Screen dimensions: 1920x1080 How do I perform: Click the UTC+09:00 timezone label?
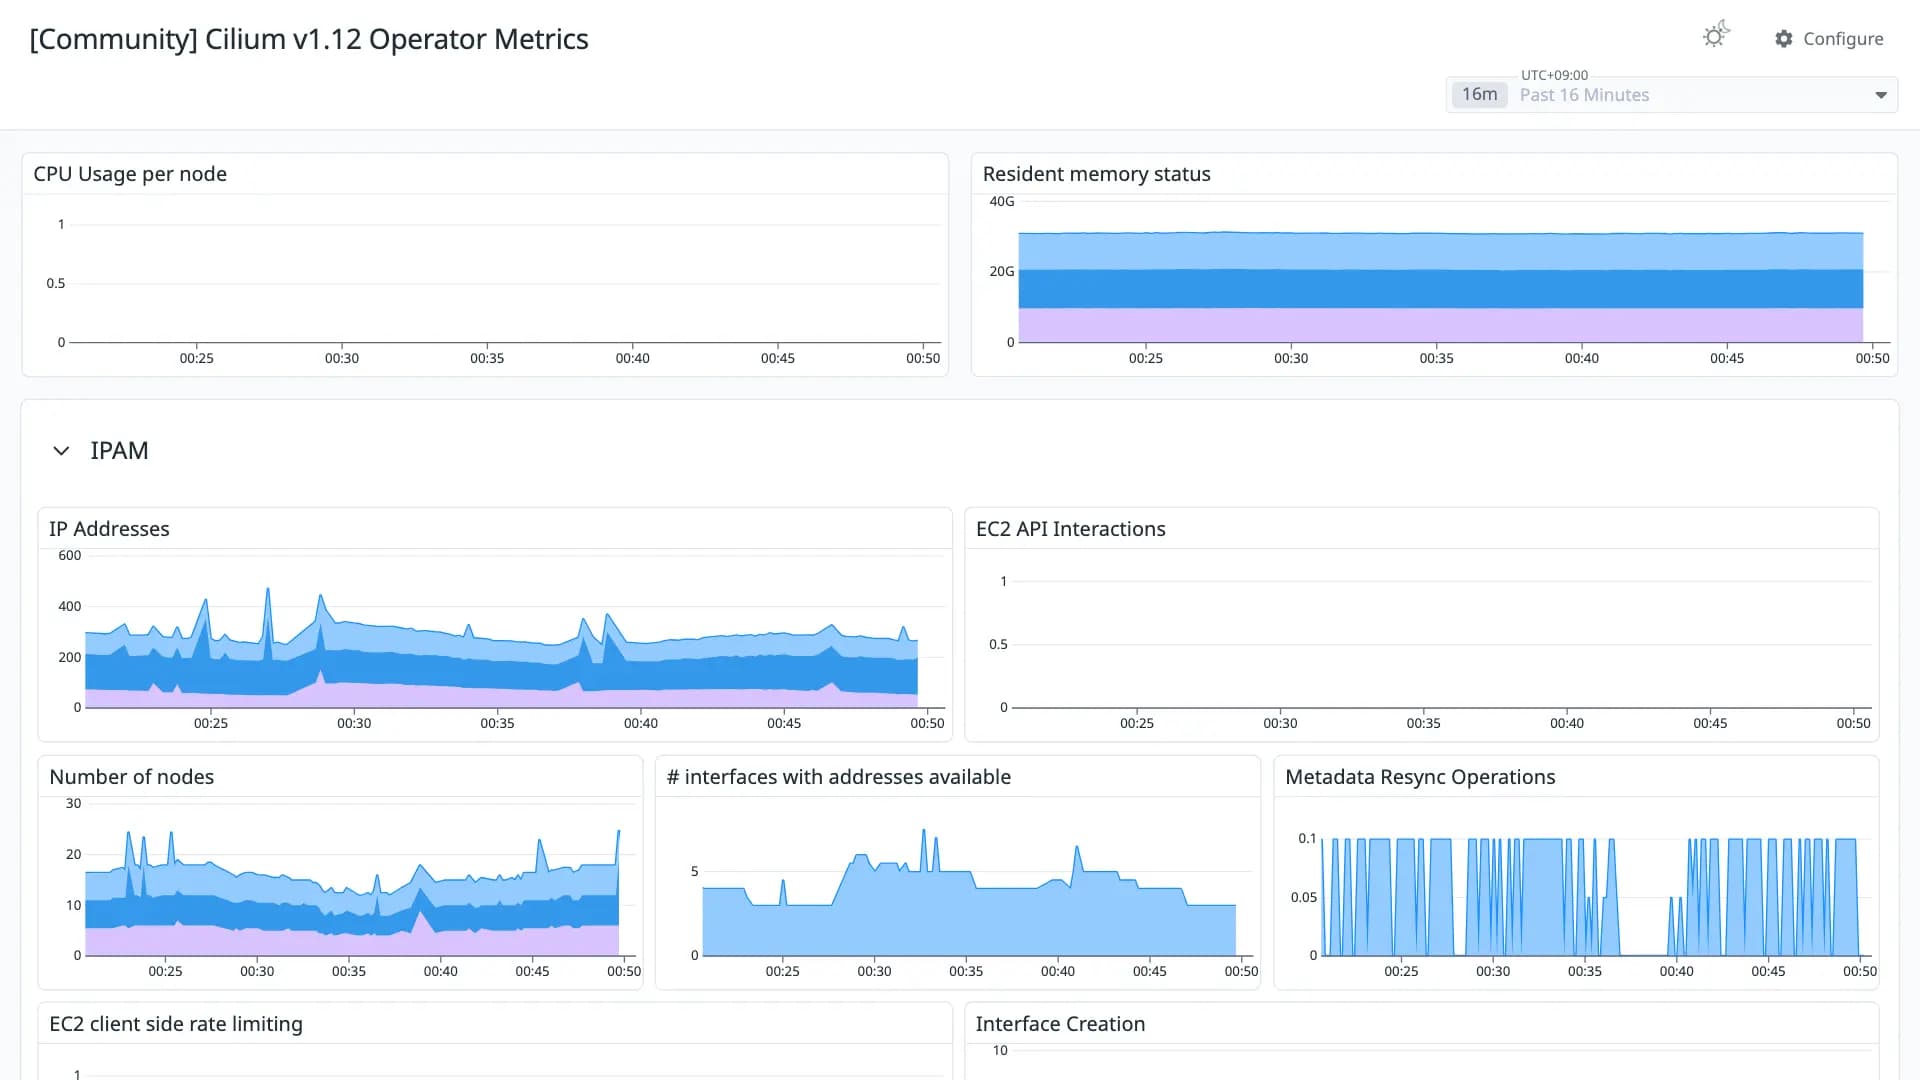[x=1554, y=75]
